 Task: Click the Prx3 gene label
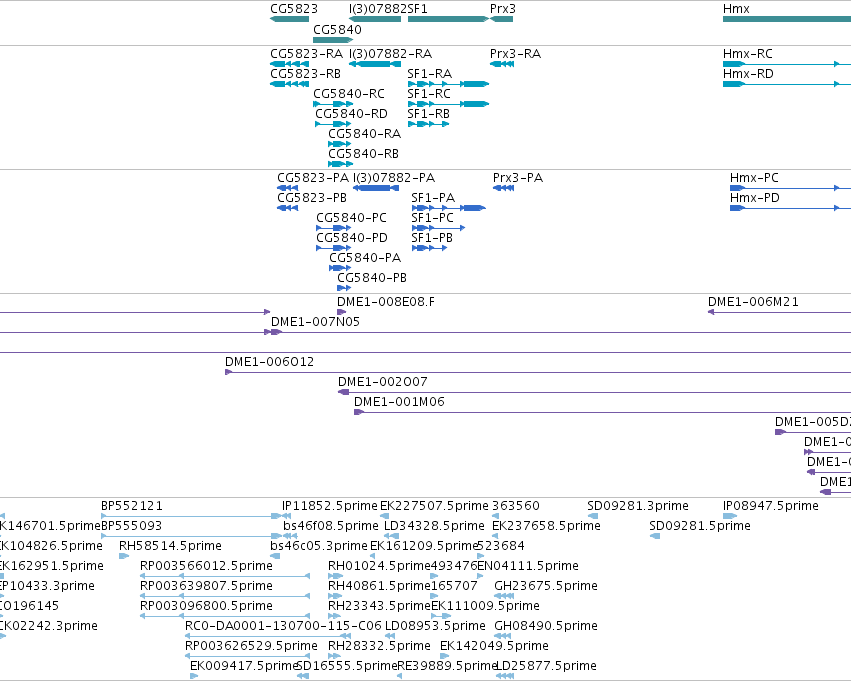point(503,9)
